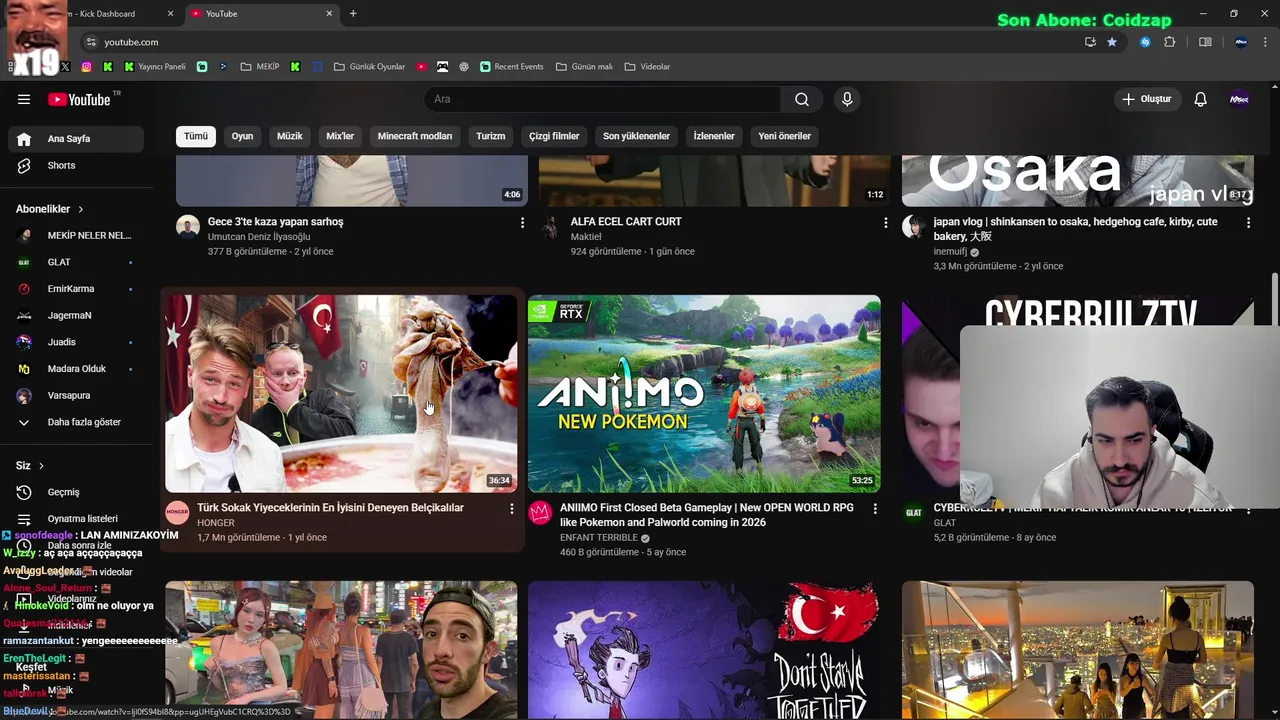Start voice search with the microphone icon
The width and height of the screenshot is (1280, 720).
[x=847, y=99]
